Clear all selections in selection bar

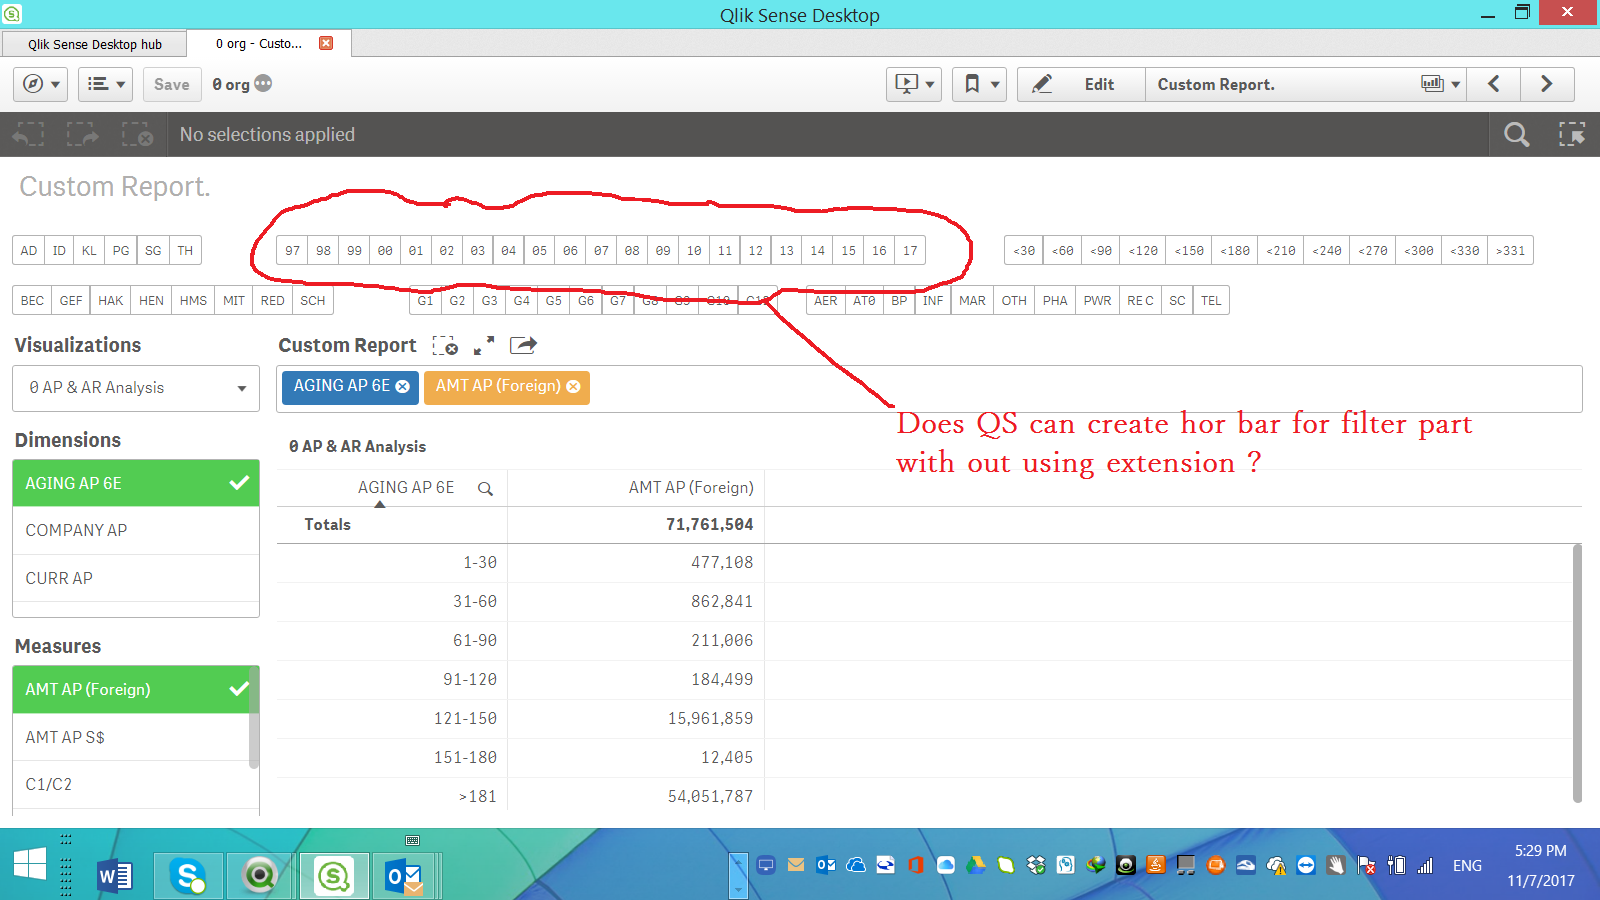137,135
